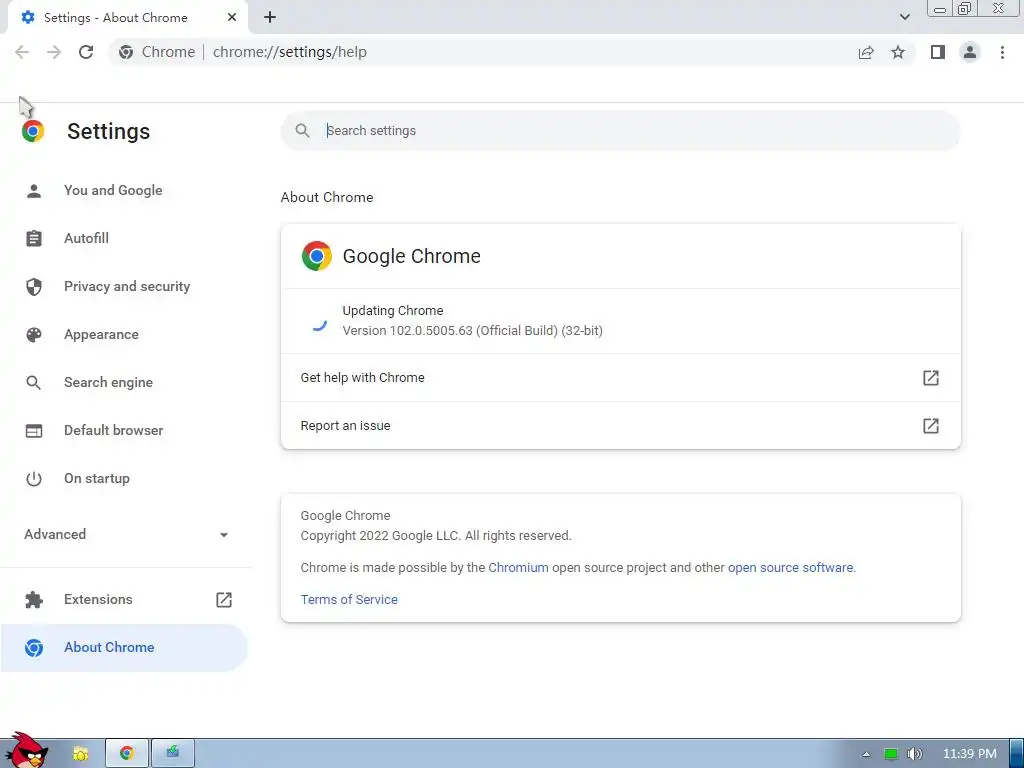The height and width of the screenshot is (768, 1024).
Task: Click the magnifier icon in Search settings
Action: point(302,131)
